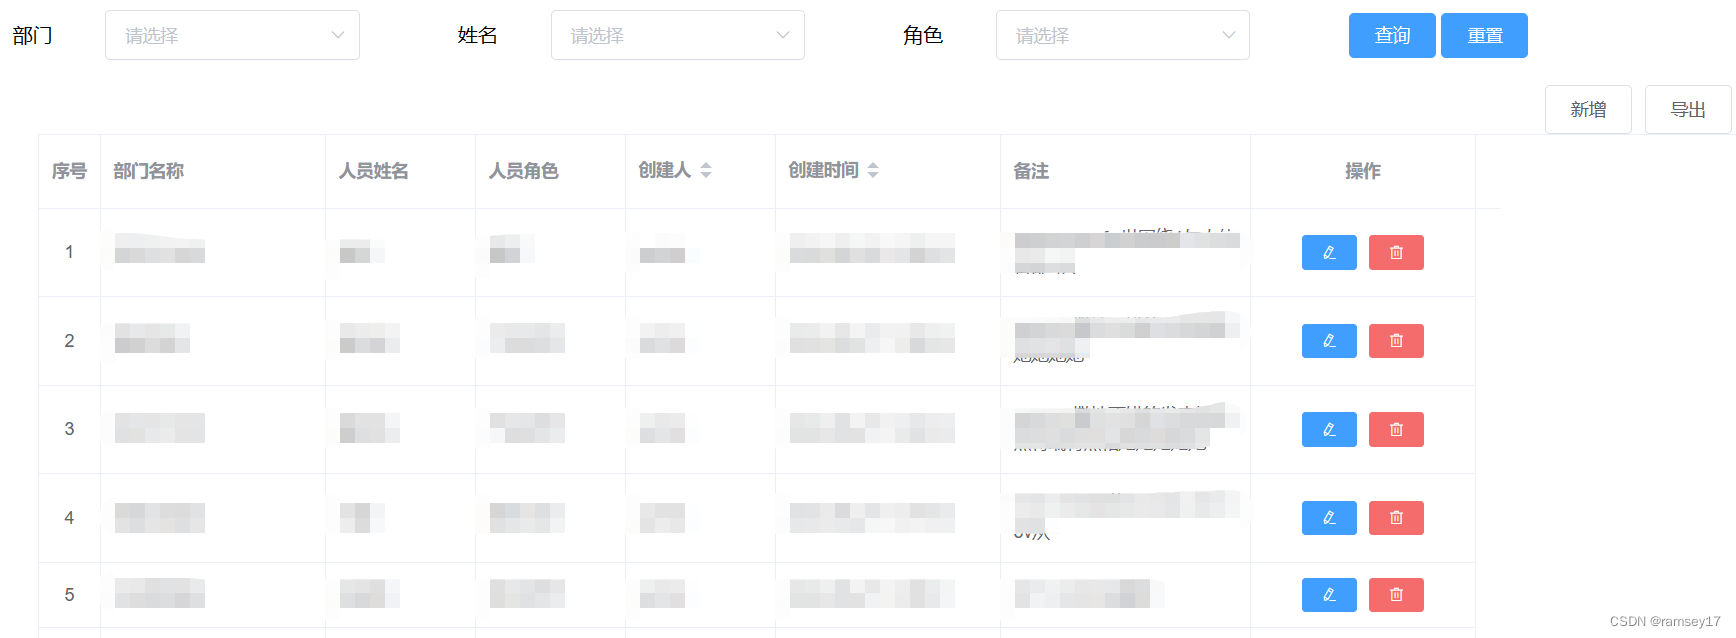The image size is (1736, 638).
Task: Select row number 2 cell
Action: click(x=69, y=341)
